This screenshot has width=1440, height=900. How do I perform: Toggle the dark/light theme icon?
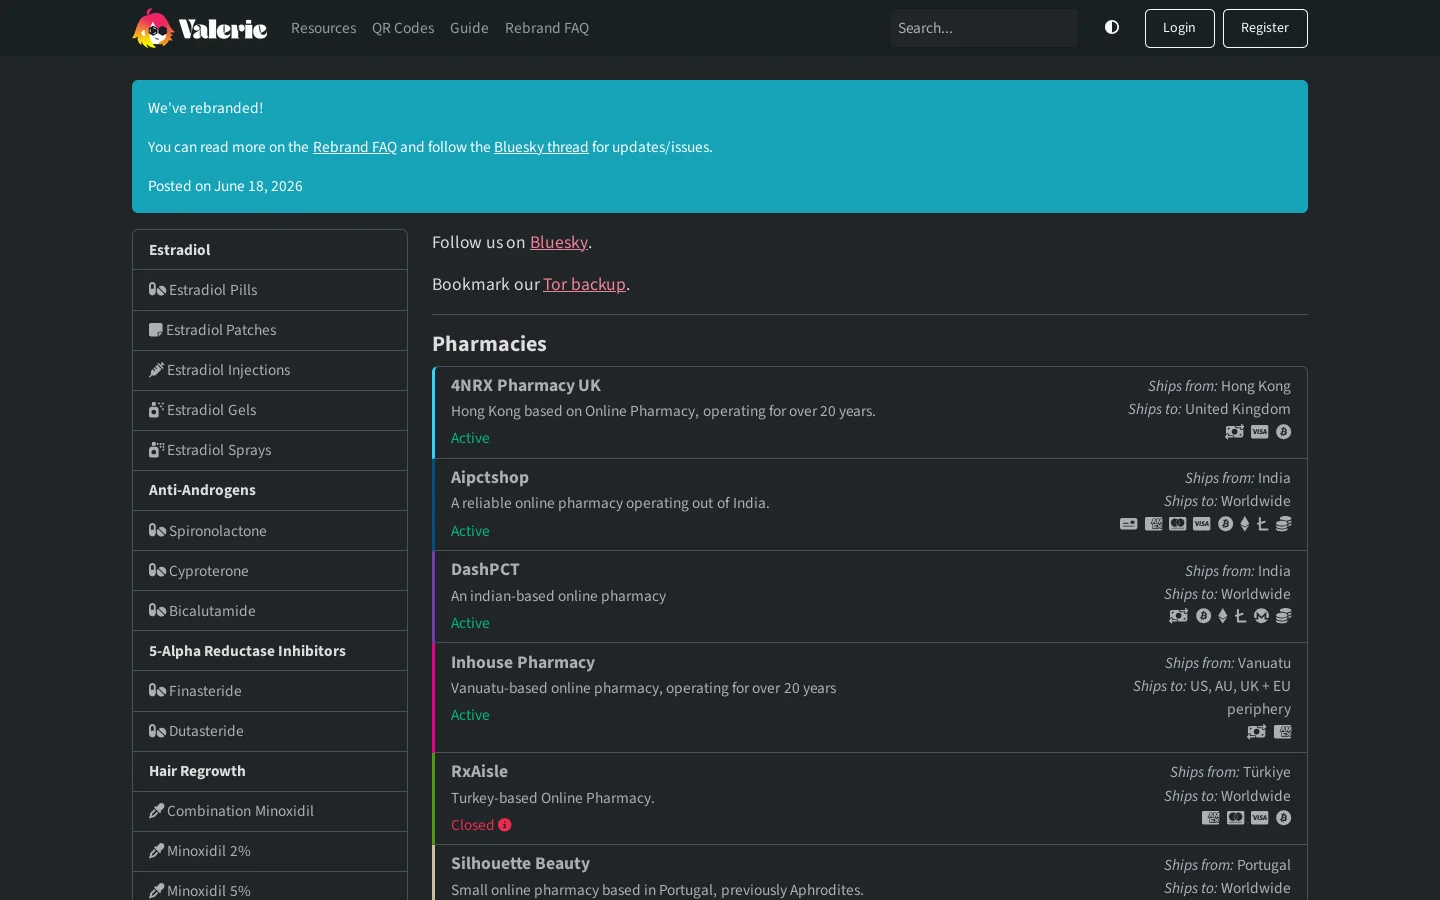1112,27
